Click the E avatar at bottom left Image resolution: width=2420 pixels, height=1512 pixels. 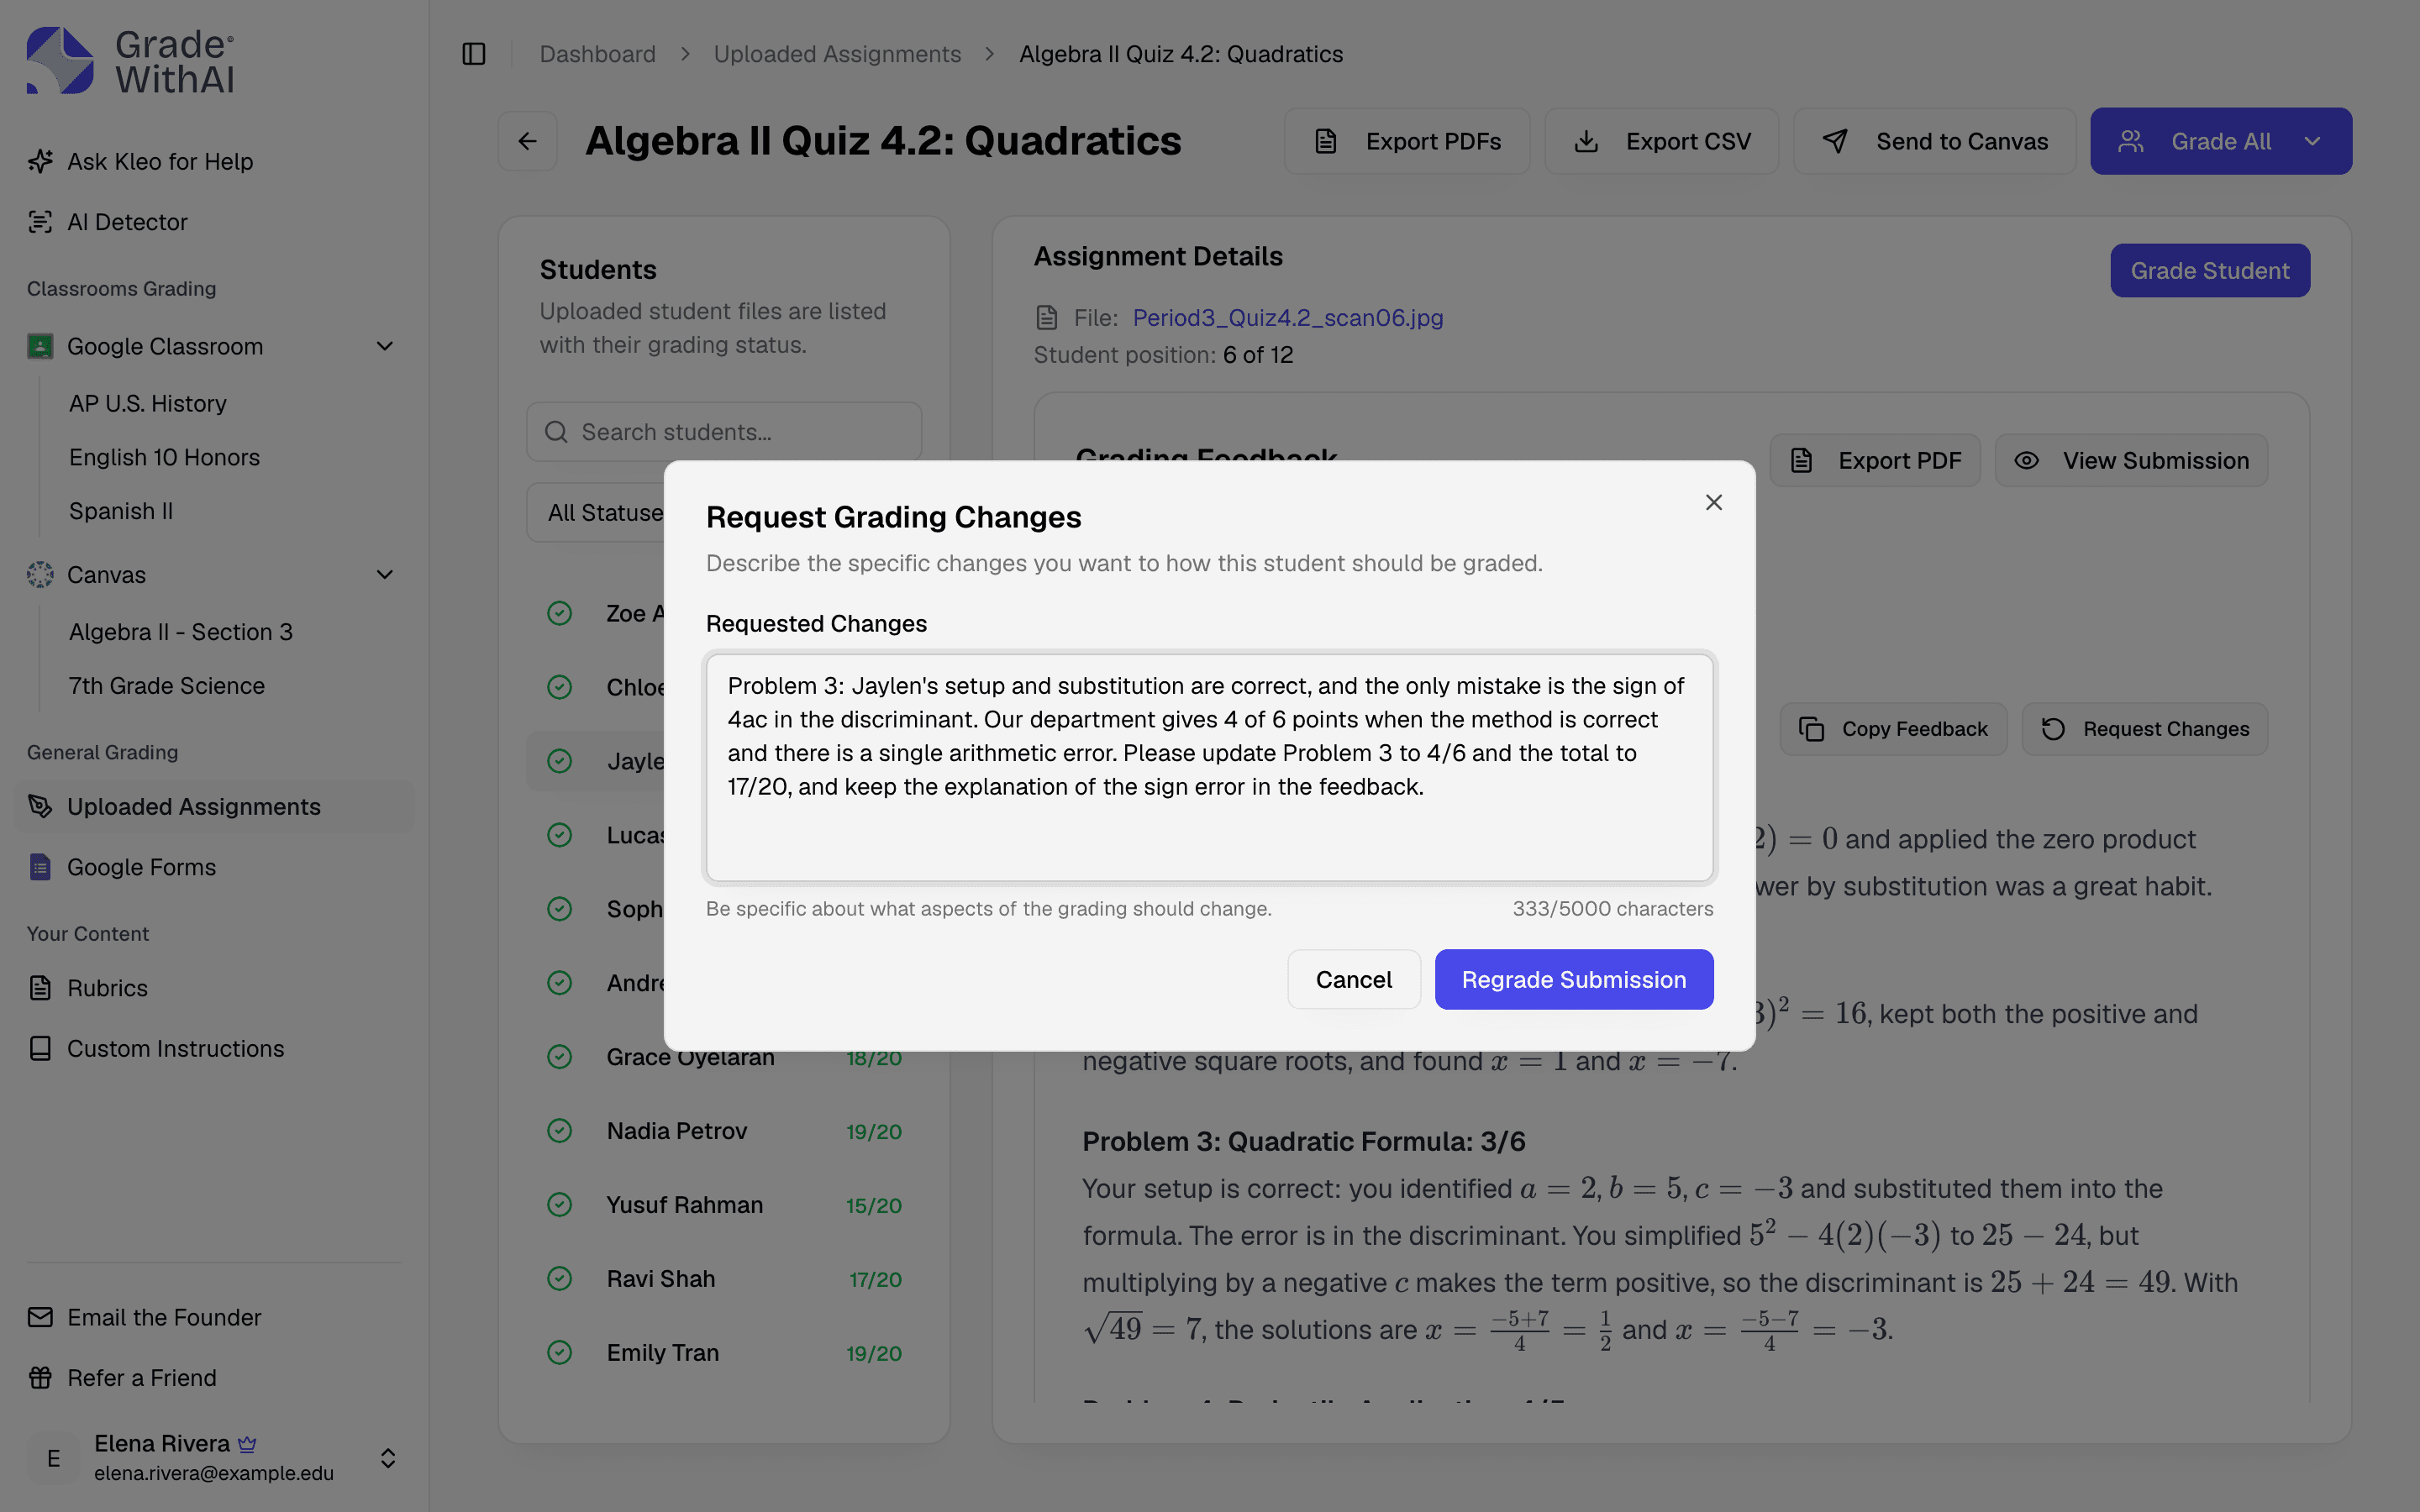[x=53, y=1458]
